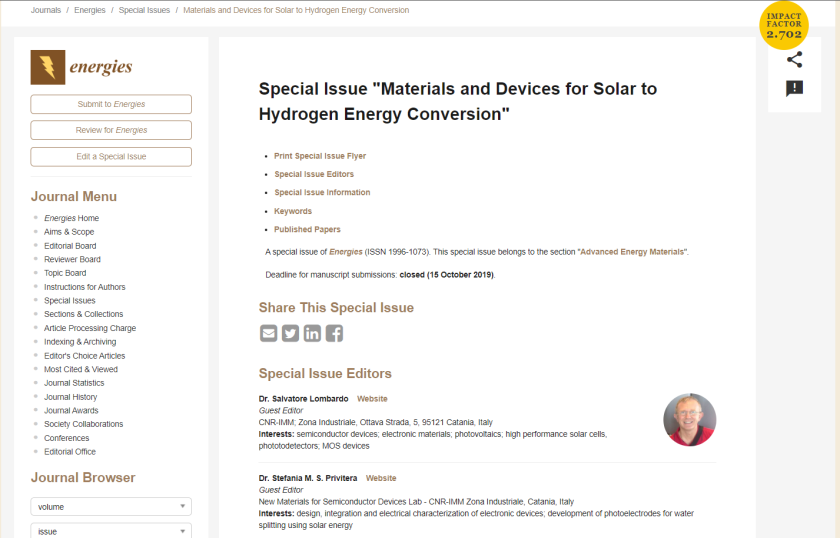Open the issue dropdown
This screenshot has height=538, width=840.
(x=111, y=531)
